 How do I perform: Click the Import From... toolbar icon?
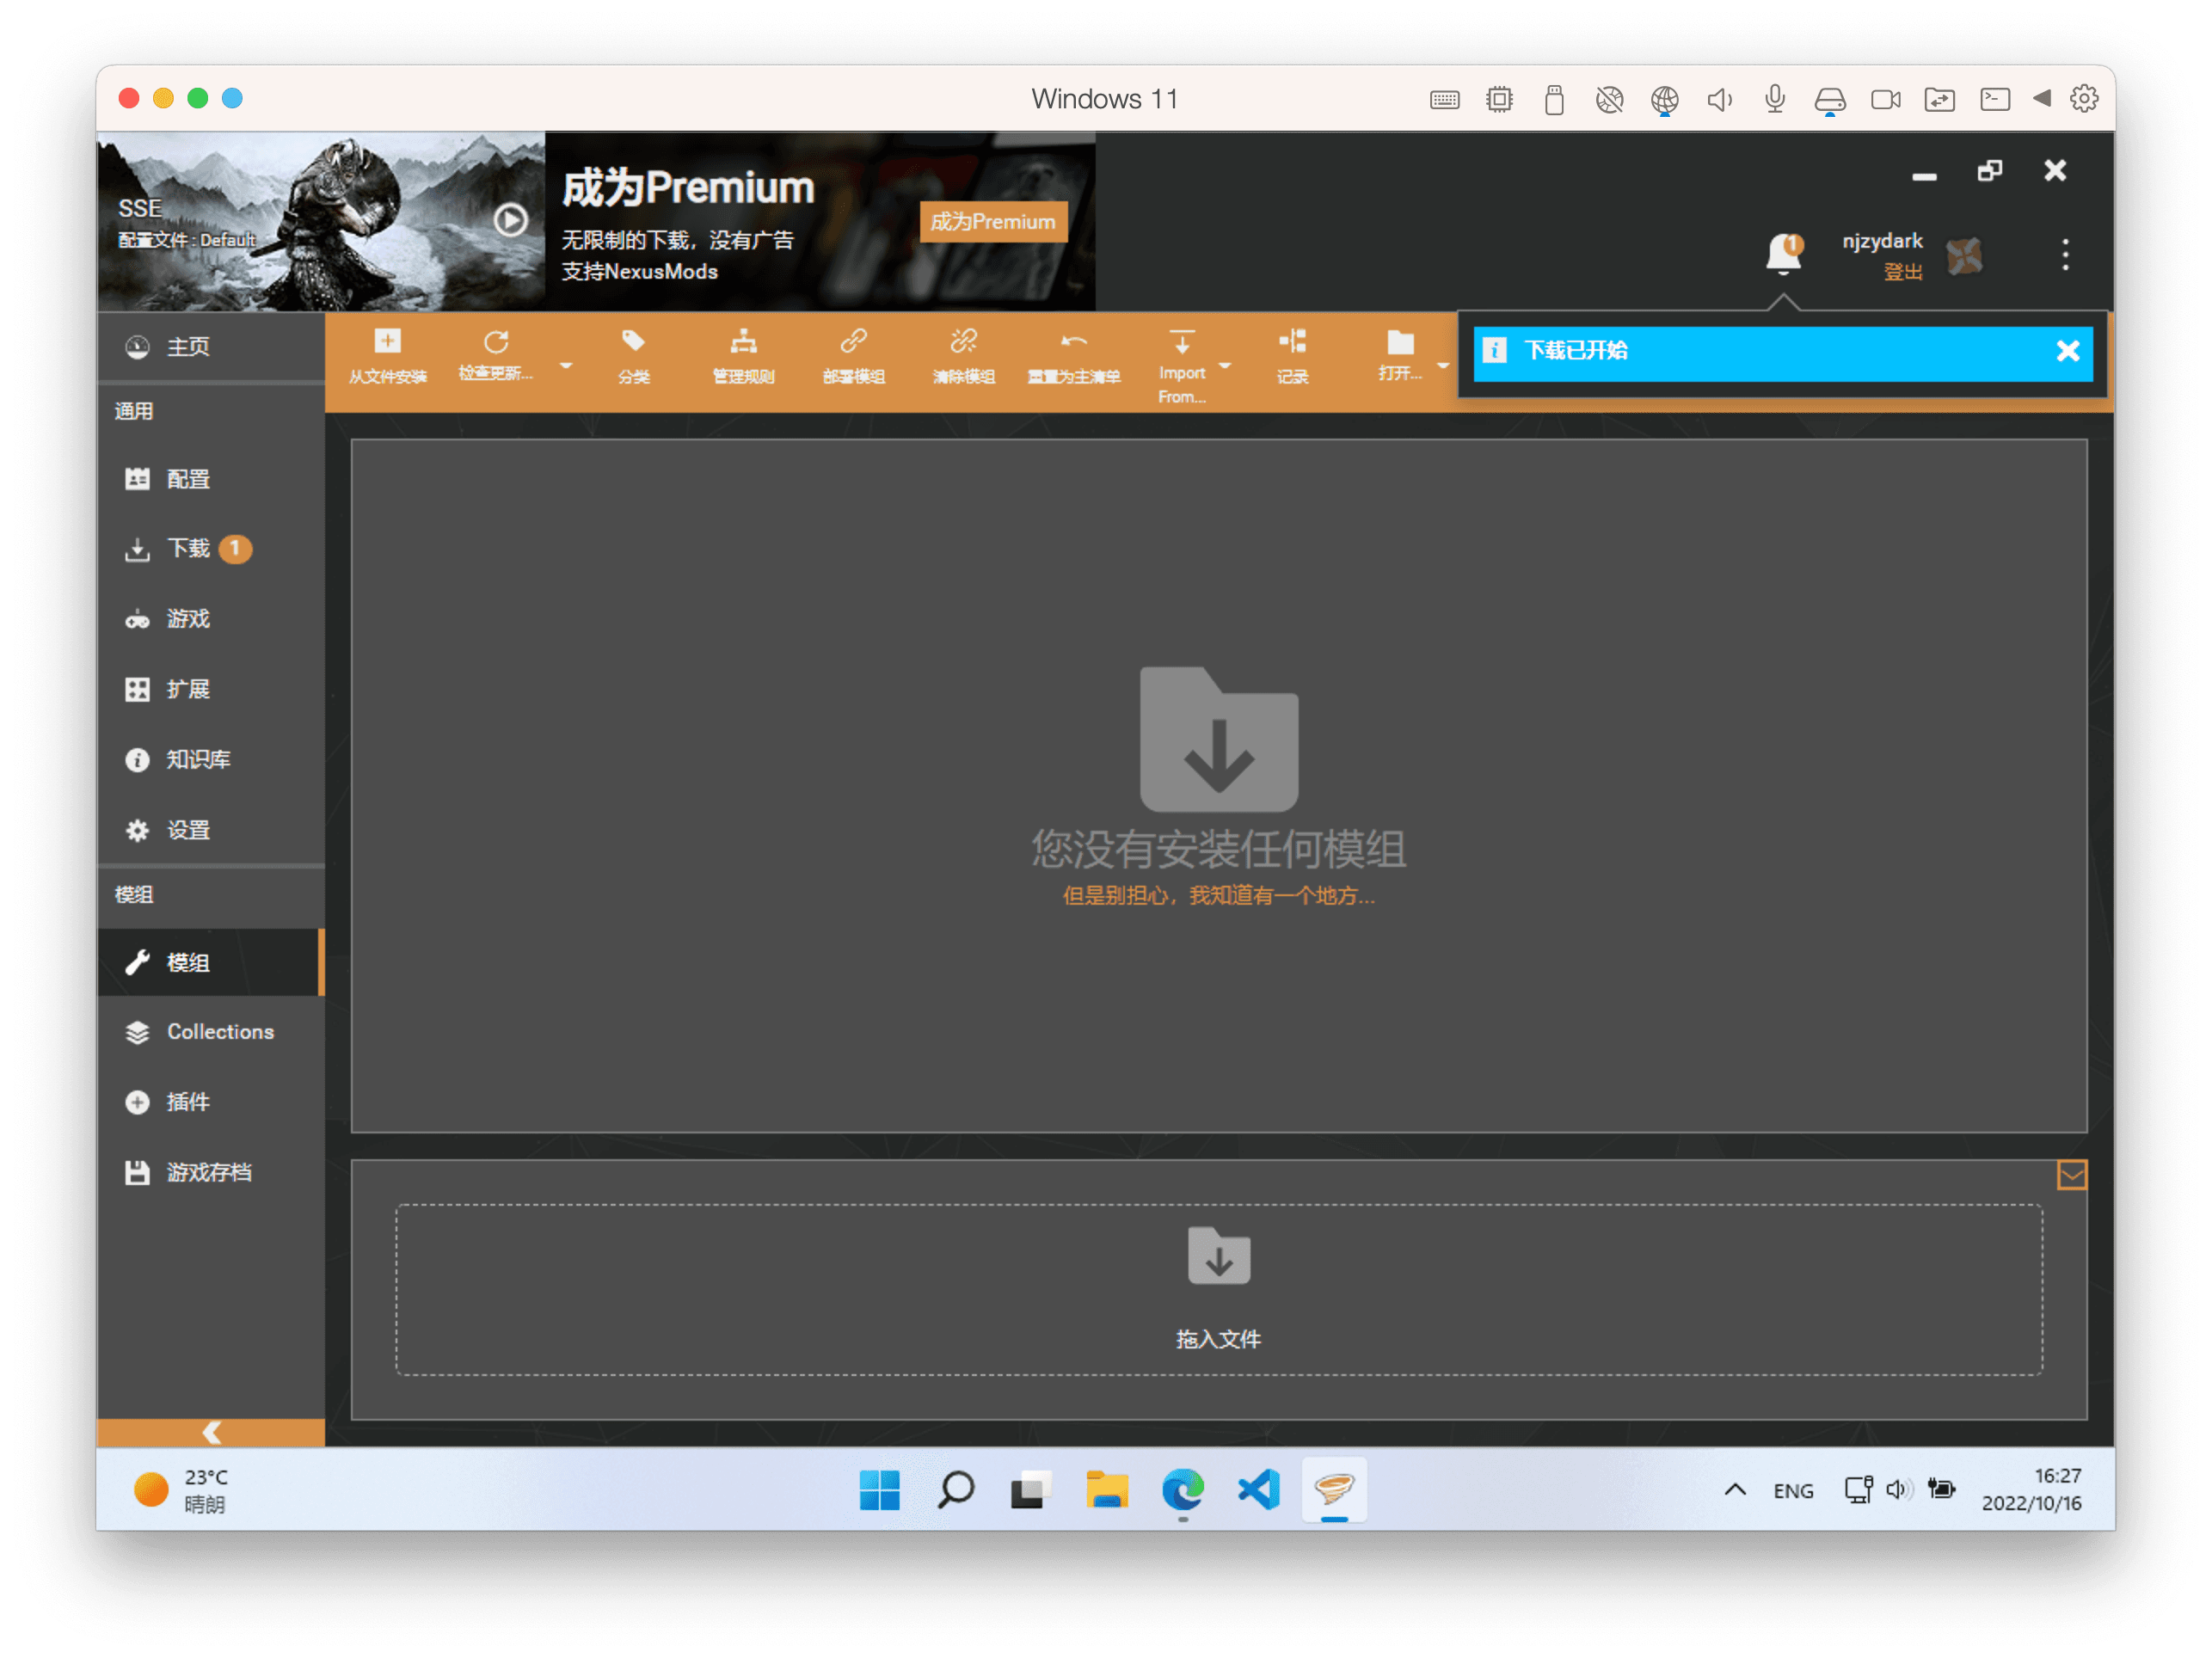[1182, 343]
